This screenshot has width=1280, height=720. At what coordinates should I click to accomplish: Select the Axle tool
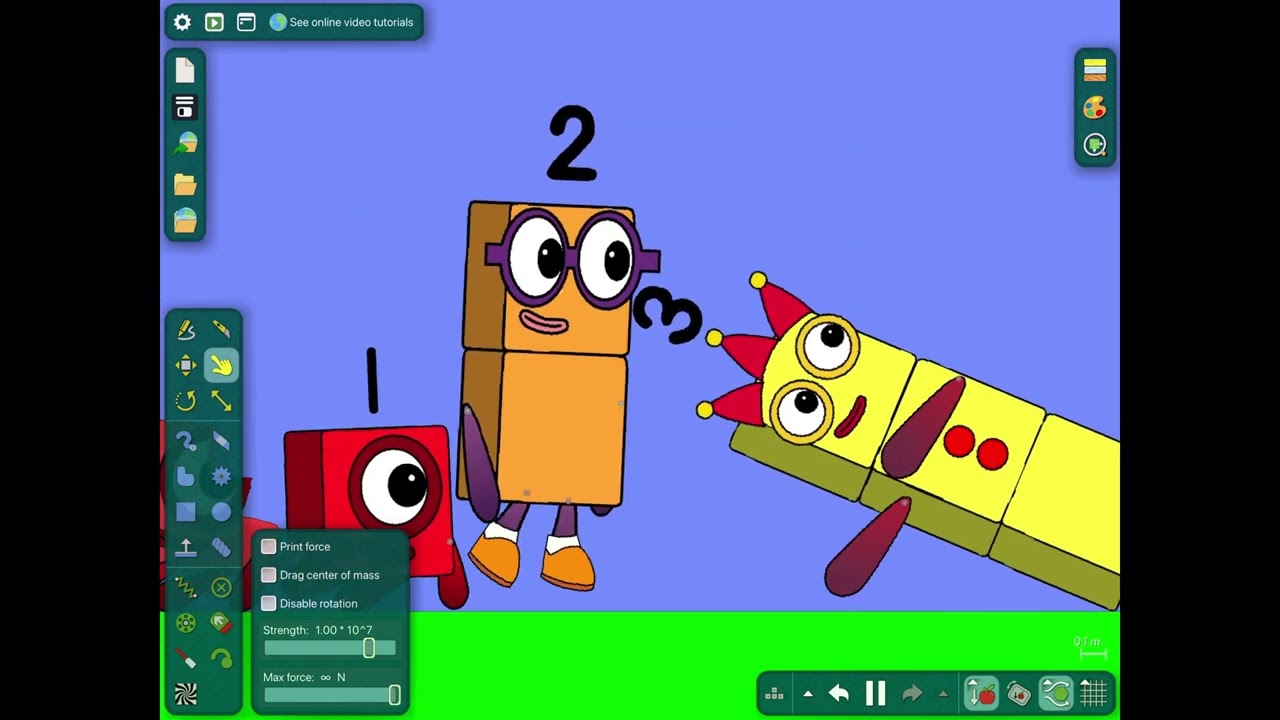pos(186,623)
